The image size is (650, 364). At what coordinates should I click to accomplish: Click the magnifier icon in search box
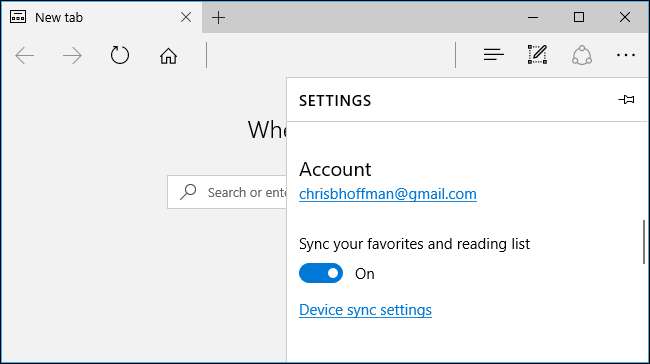188,192
